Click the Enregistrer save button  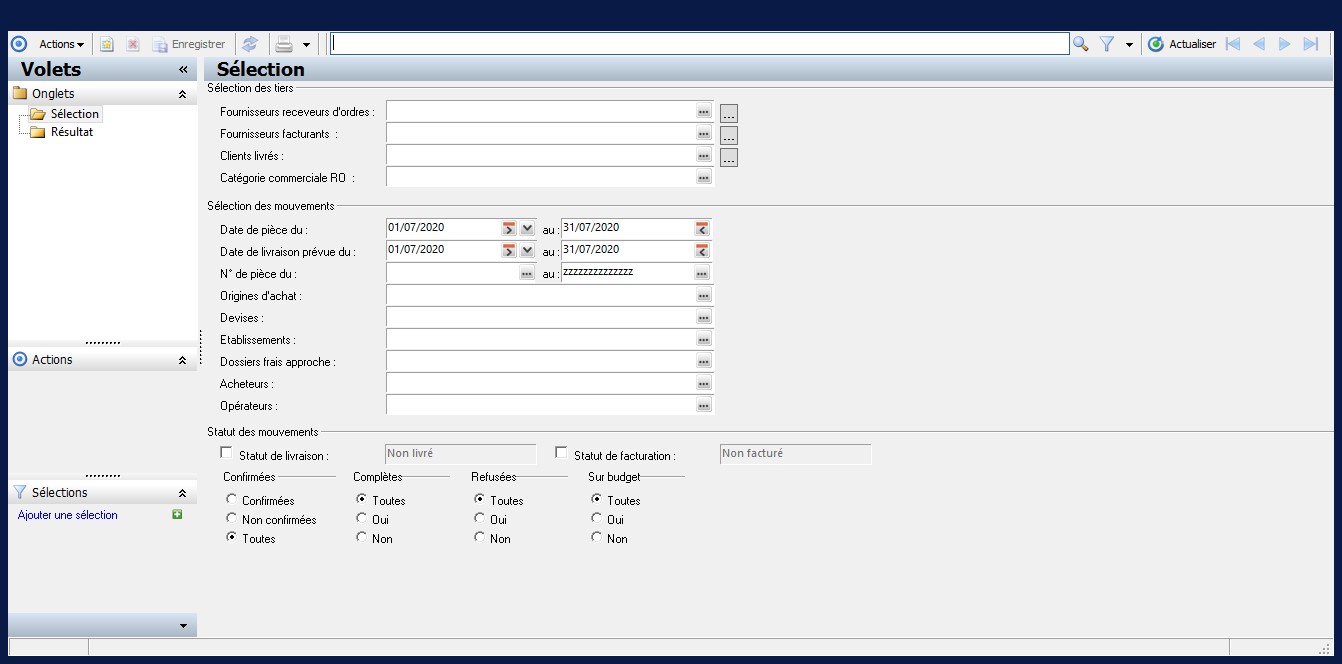(189, 45)
